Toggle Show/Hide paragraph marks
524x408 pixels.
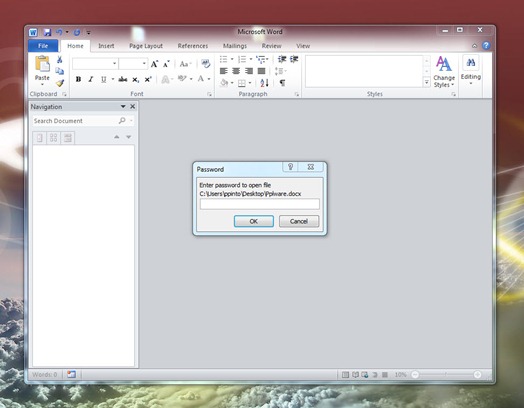[283, 83]
